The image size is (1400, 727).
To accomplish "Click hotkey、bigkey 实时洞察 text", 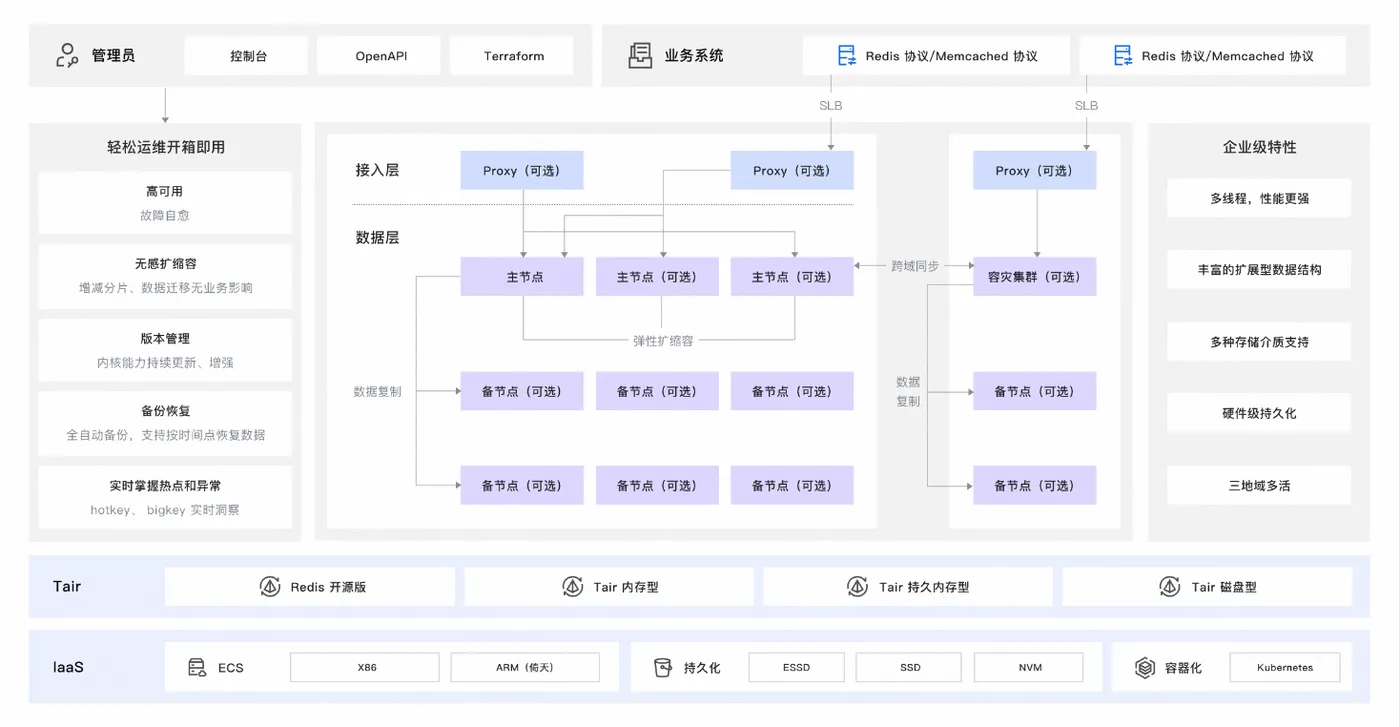I will pyautogui.click(x=165, y=510).
